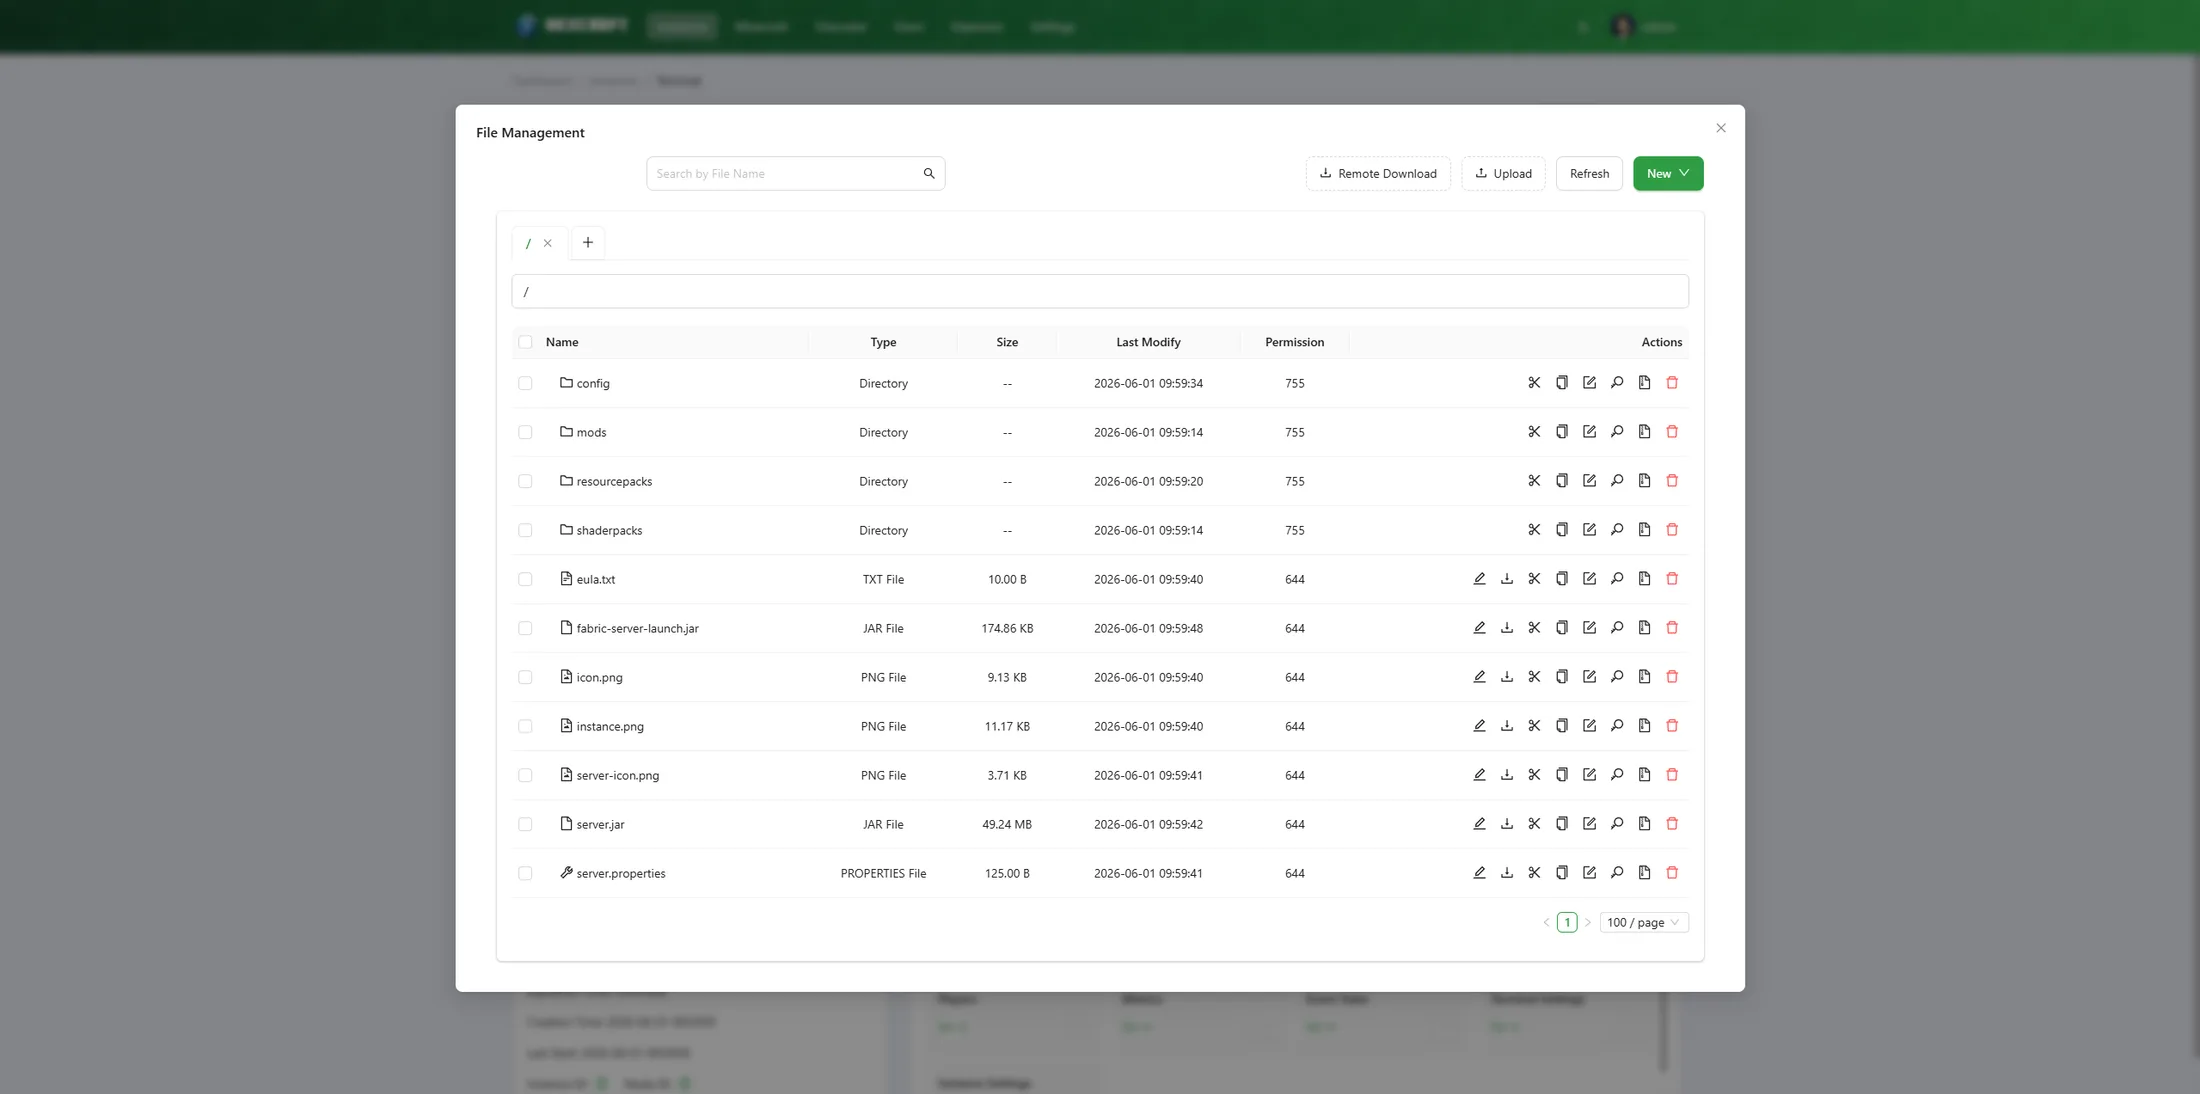Rename the instance.png file
This screenshot has height=1094, width=2200.
pyautogui.click(x=1589, y=726)
